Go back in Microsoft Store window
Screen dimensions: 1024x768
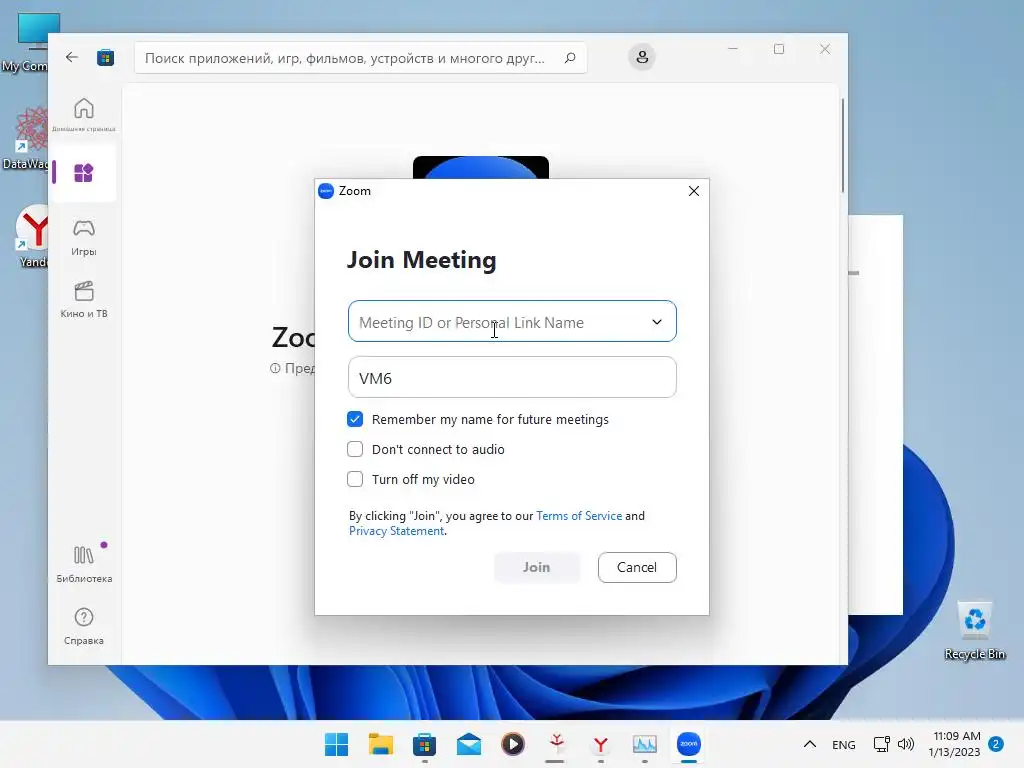72,57
